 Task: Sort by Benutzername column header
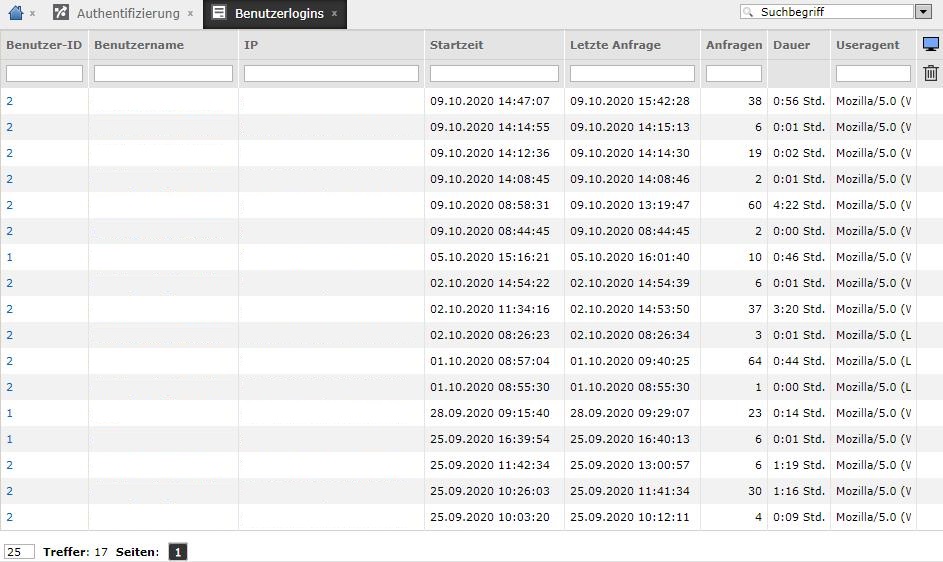coord(139,45)
